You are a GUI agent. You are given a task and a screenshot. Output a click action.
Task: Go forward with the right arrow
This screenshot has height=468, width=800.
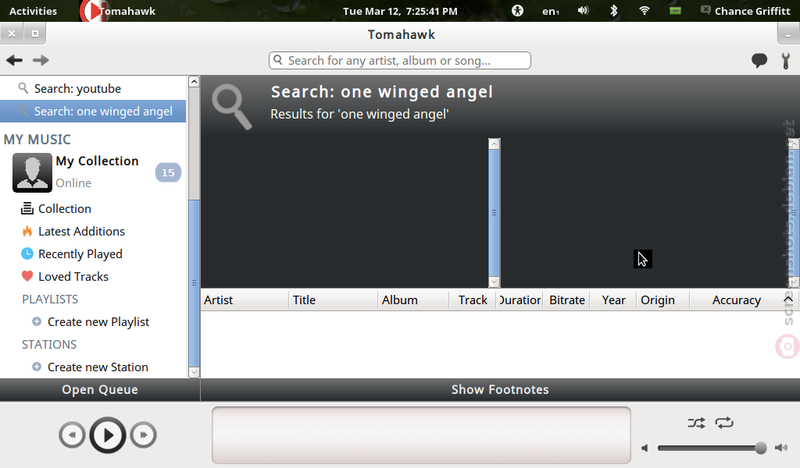click(41, 60)
